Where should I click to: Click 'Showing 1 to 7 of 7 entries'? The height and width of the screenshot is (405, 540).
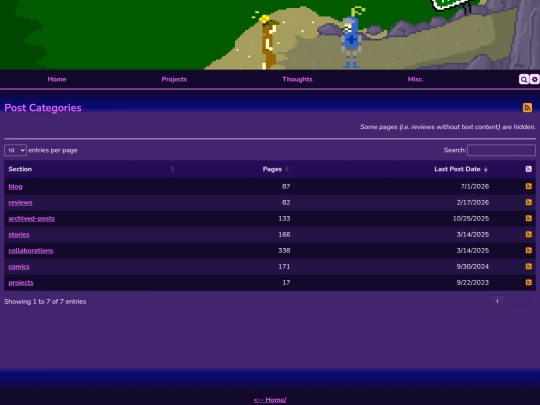[45, 302]
